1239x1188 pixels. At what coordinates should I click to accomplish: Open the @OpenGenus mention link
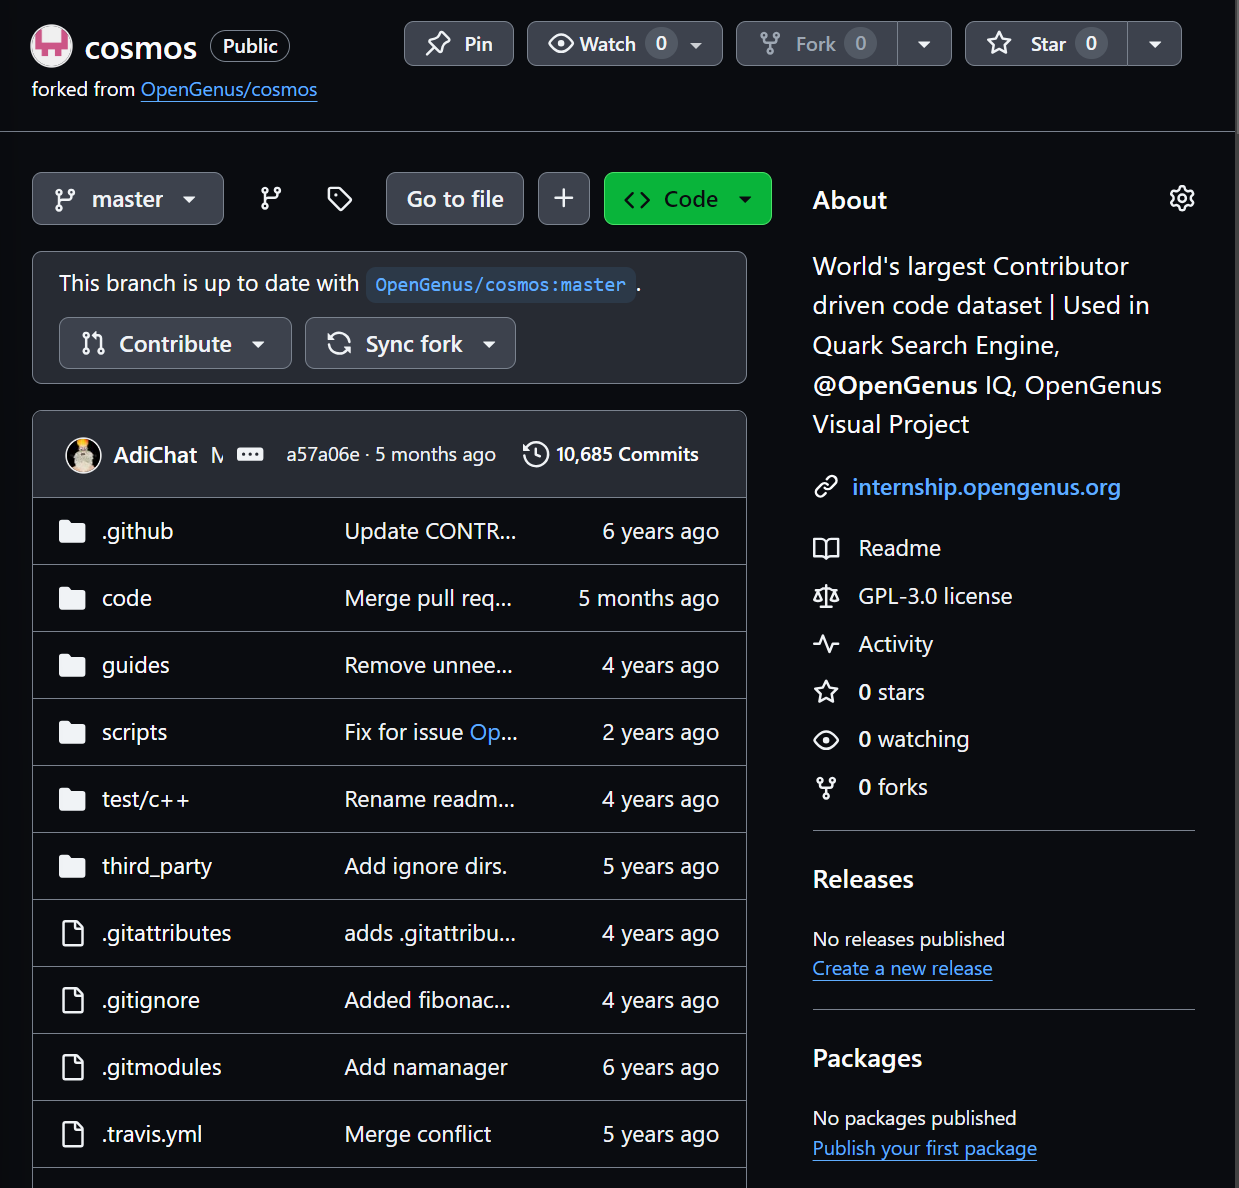pos(895,385)
